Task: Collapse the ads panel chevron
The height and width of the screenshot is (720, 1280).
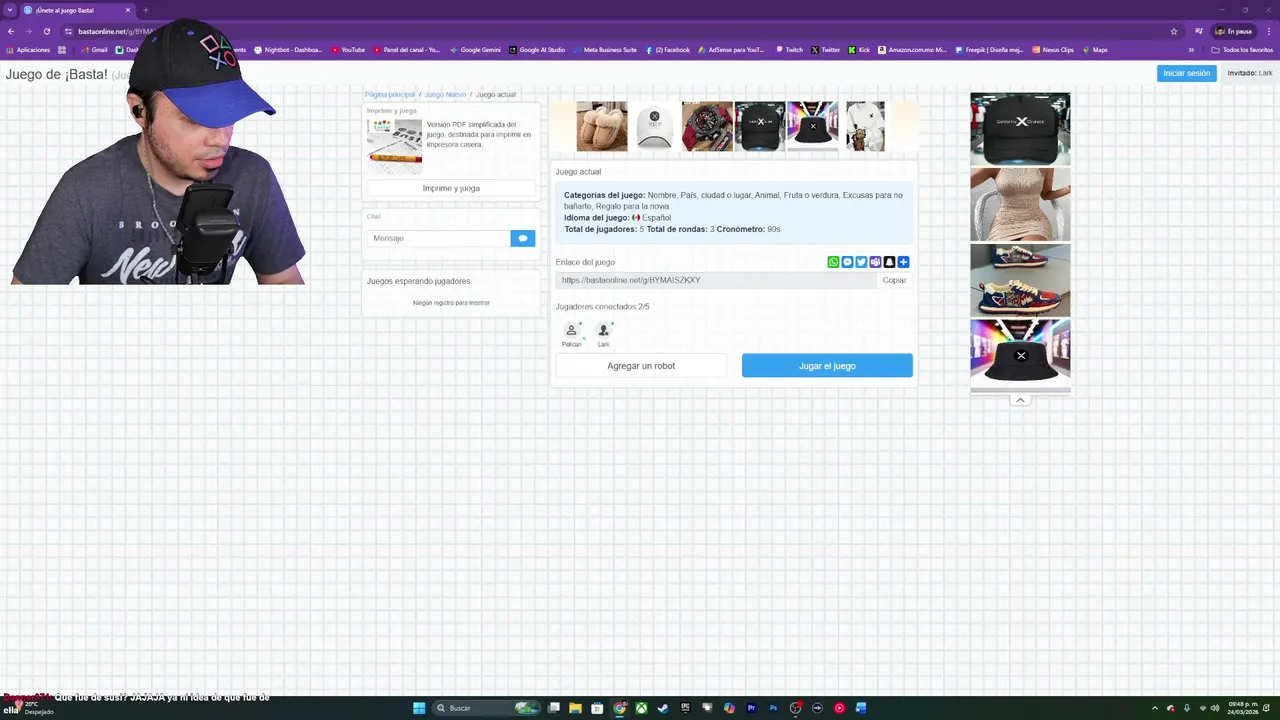Action: pyautogui.click(x=1020, y=400)
